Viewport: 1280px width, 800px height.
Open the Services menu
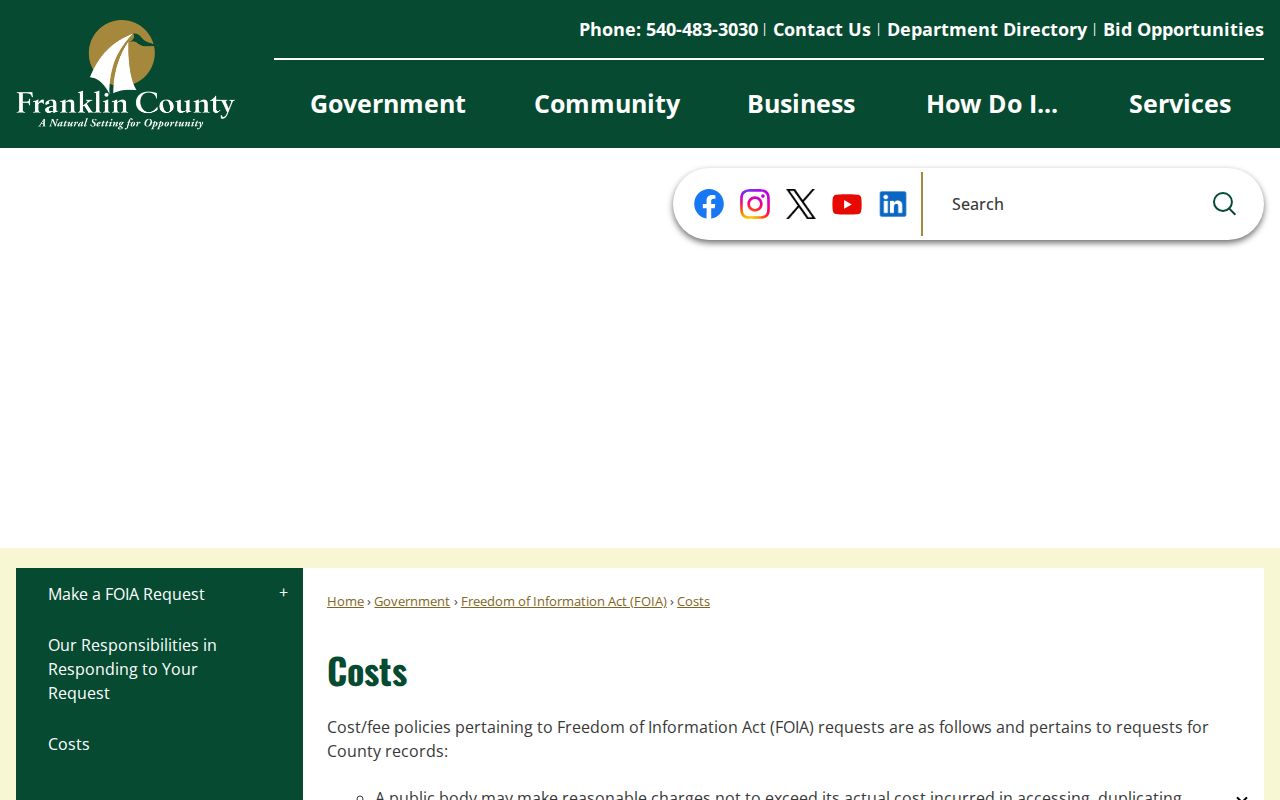click(1180, 104)
